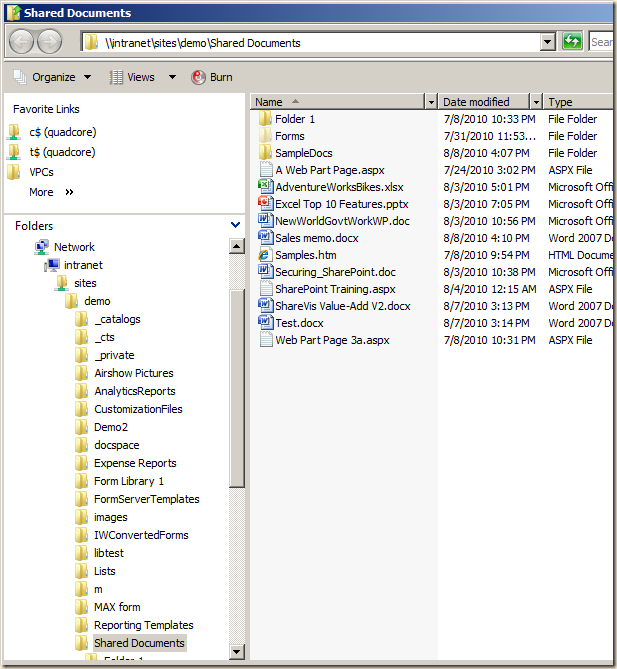
Task: Click the green Refresh button
Action: point(573,42)
